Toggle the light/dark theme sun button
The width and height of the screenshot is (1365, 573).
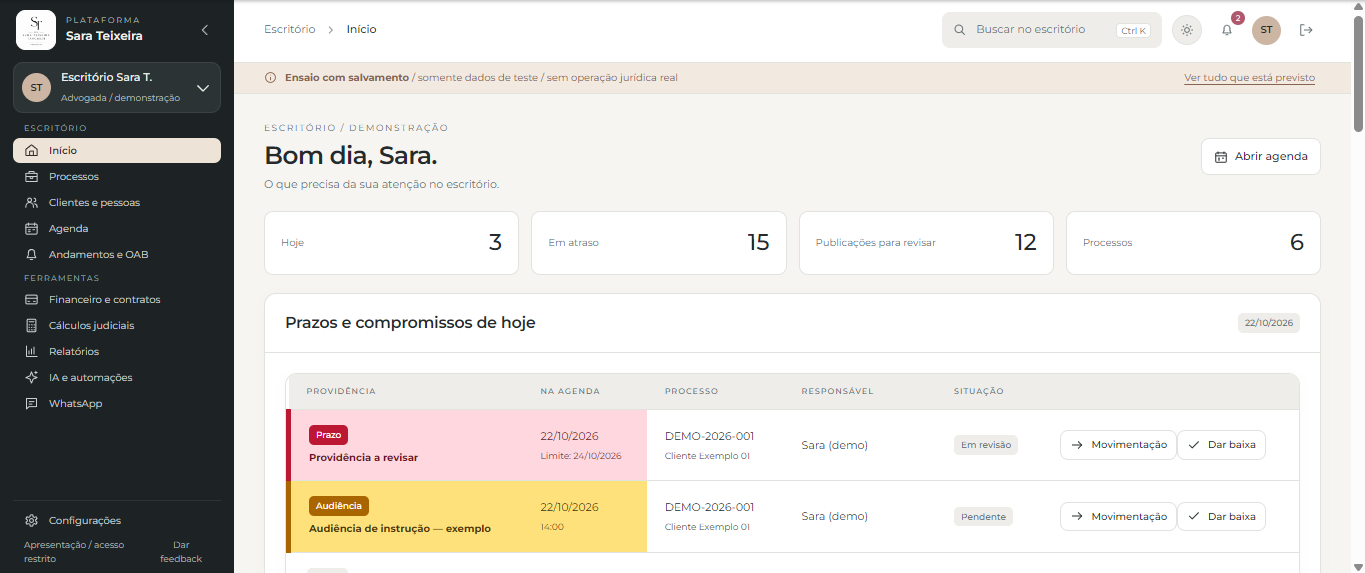tap(1187, 30)
